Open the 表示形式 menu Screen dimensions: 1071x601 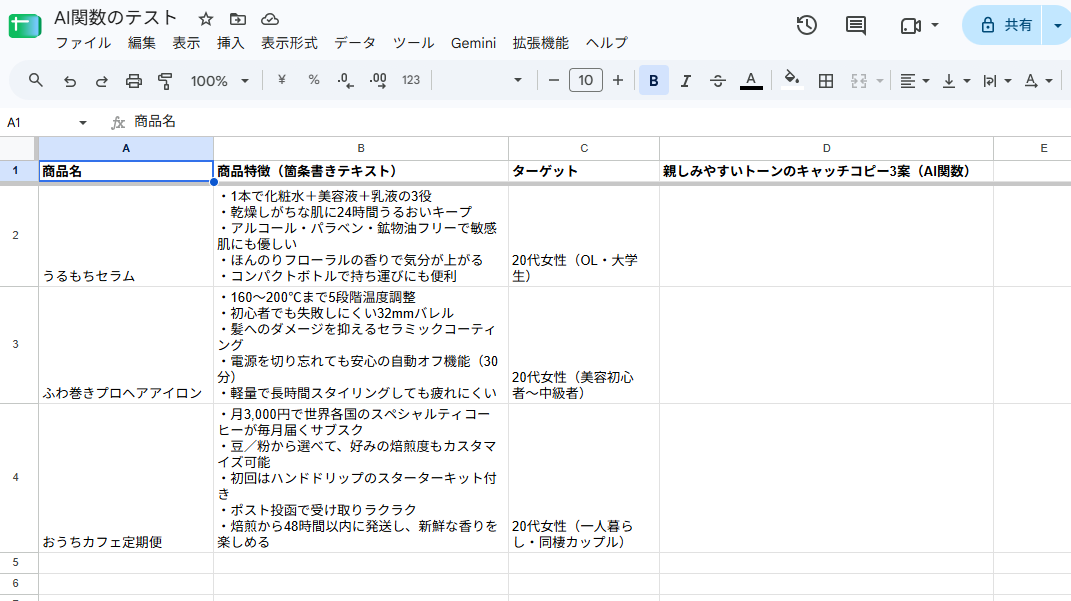290,43
